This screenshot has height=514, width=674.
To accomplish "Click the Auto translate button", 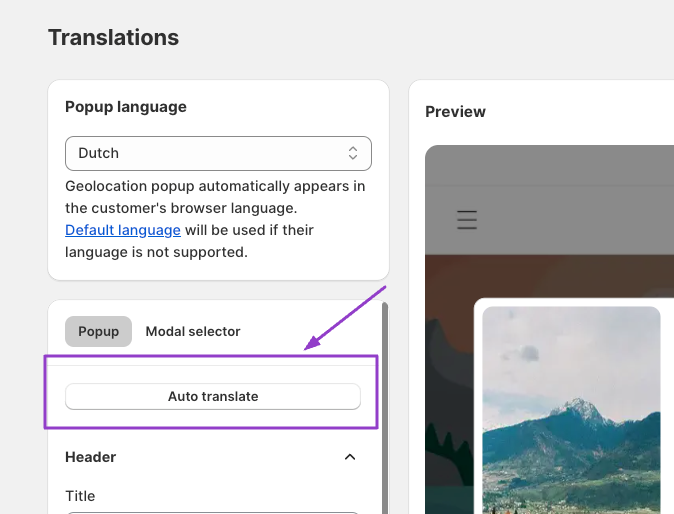I will point(213,396).
